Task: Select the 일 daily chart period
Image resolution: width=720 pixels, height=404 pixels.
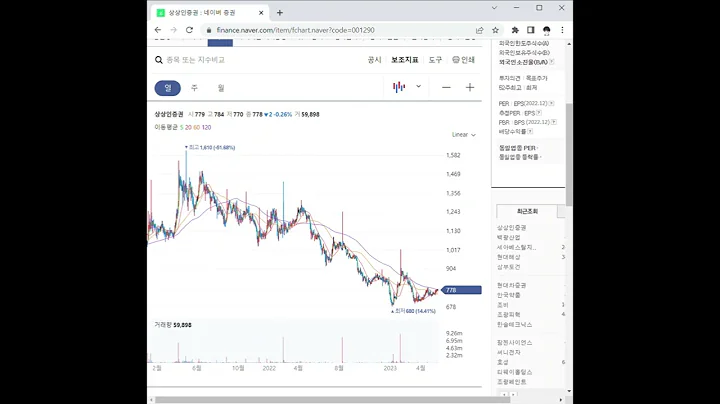Action: (x=168, y=88)
